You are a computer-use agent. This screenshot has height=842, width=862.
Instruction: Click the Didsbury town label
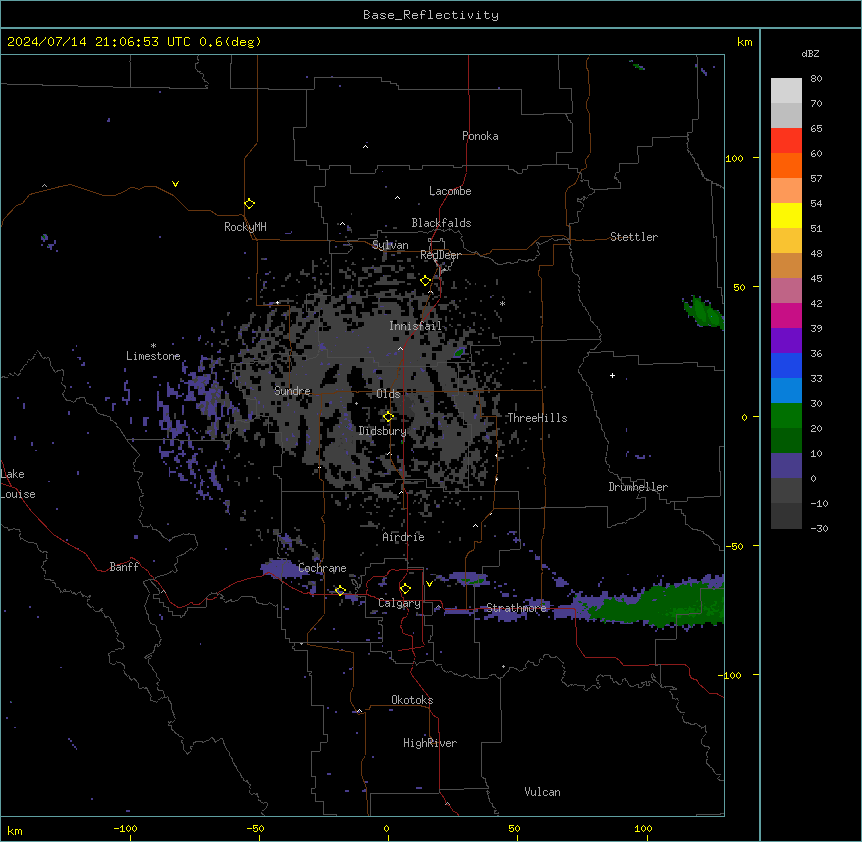click(x=383, y=431)
